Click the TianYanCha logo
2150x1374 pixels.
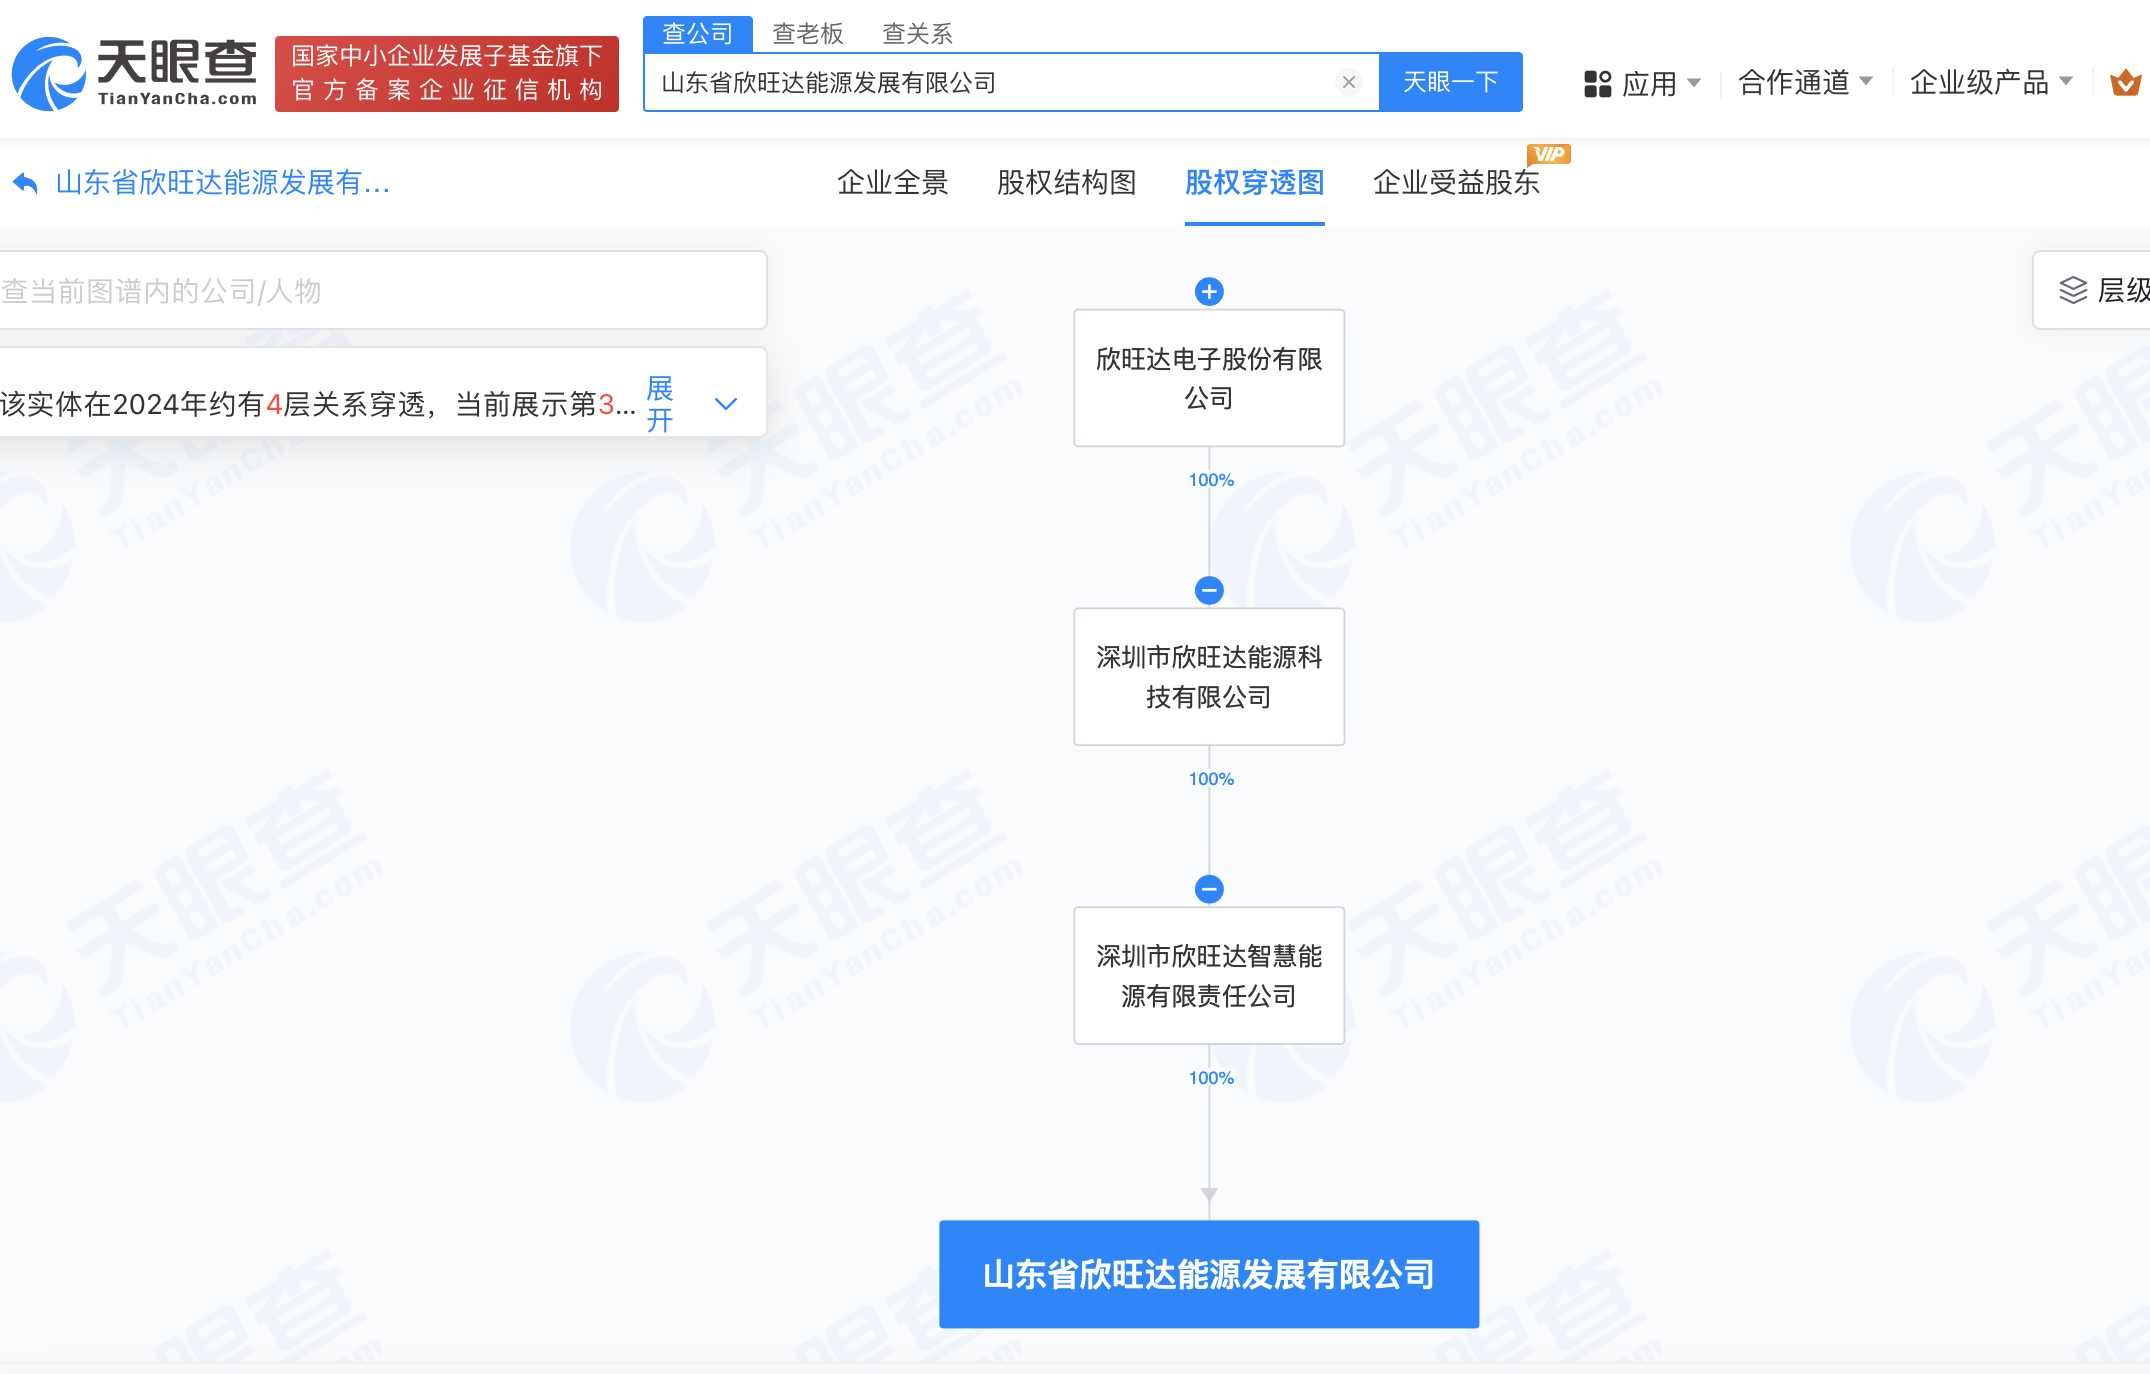pyautogui.click(x=134, y=73)
